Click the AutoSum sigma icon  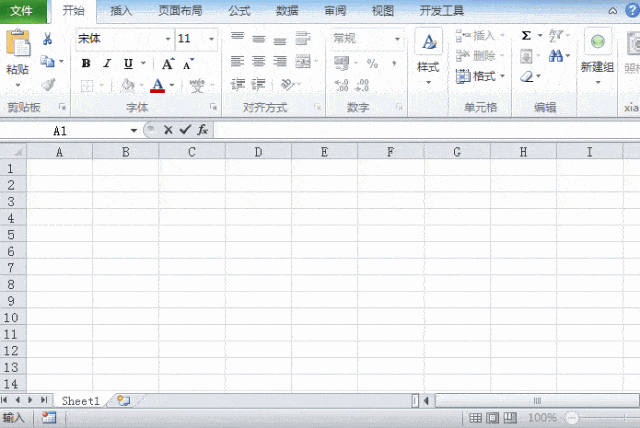click(526, 35)
